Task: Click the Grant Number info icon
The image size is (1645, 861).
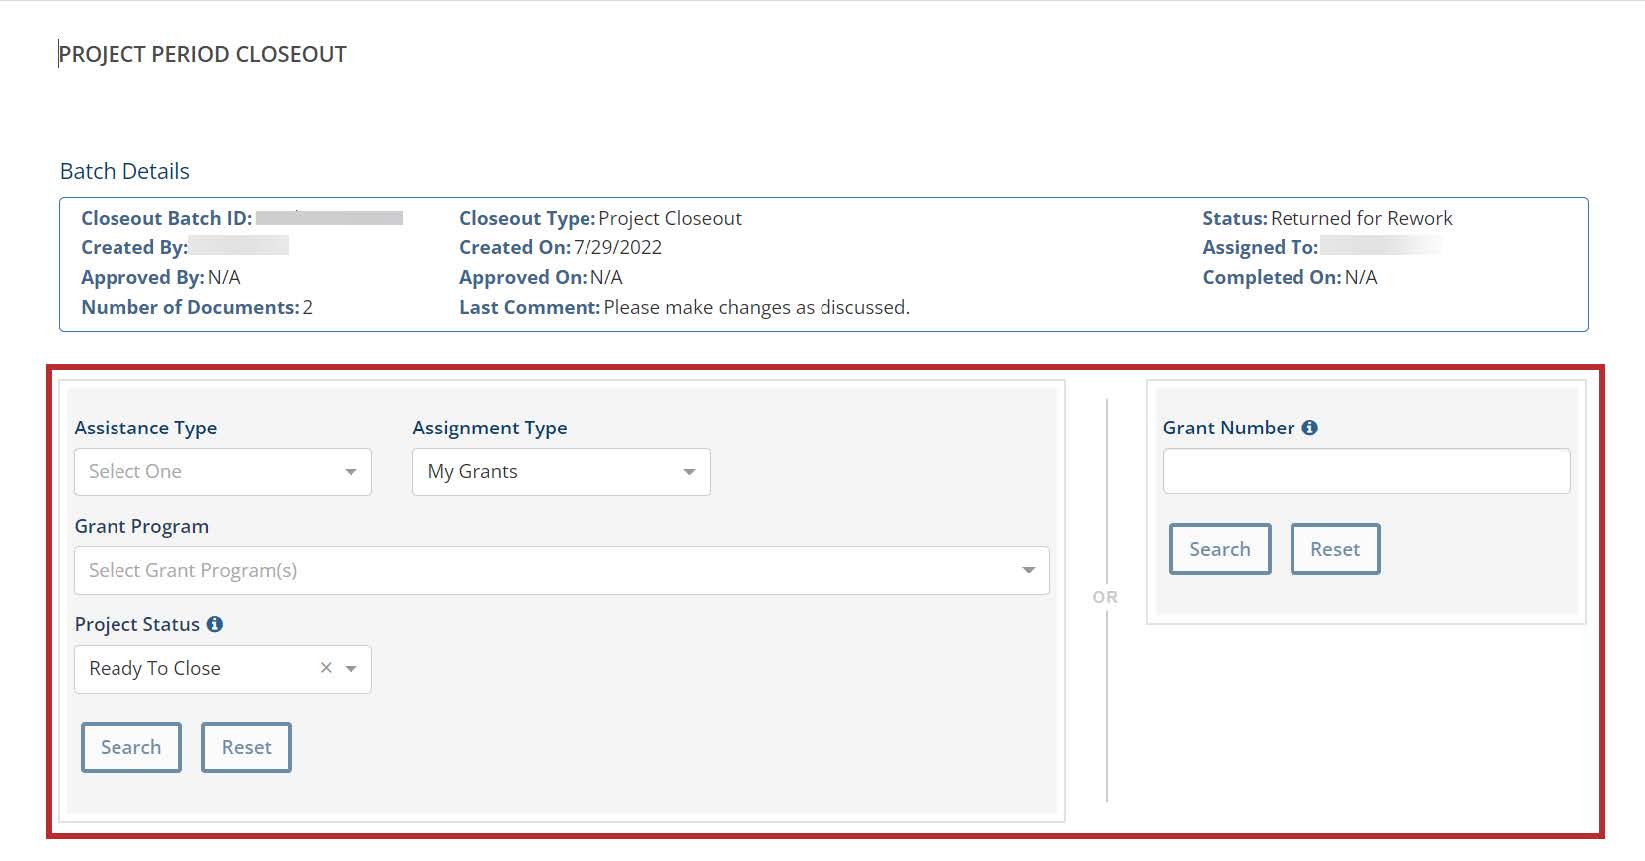Action: pyautogui.click(x=1310, y=428)
